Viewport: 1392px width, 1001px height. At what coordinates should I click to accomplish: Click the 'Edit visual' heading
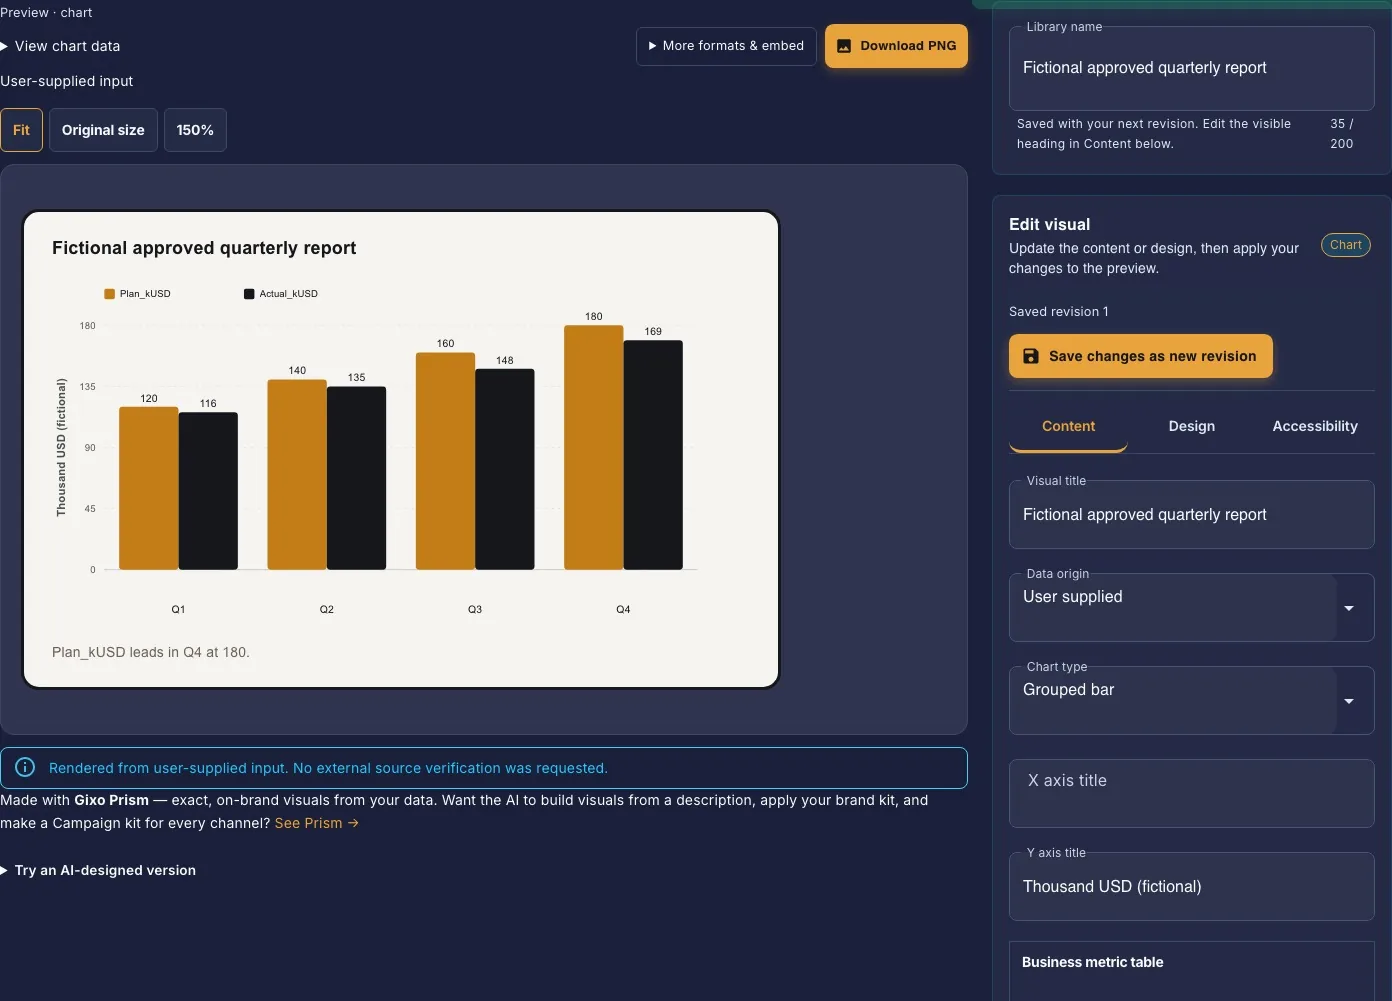1049,225
